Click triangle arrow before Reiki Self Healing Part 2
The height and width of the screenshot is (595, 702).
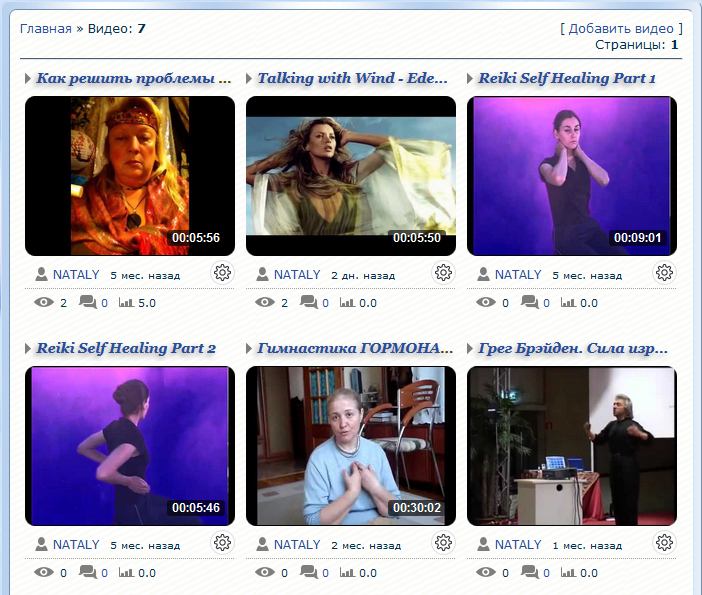coord(28,349)
